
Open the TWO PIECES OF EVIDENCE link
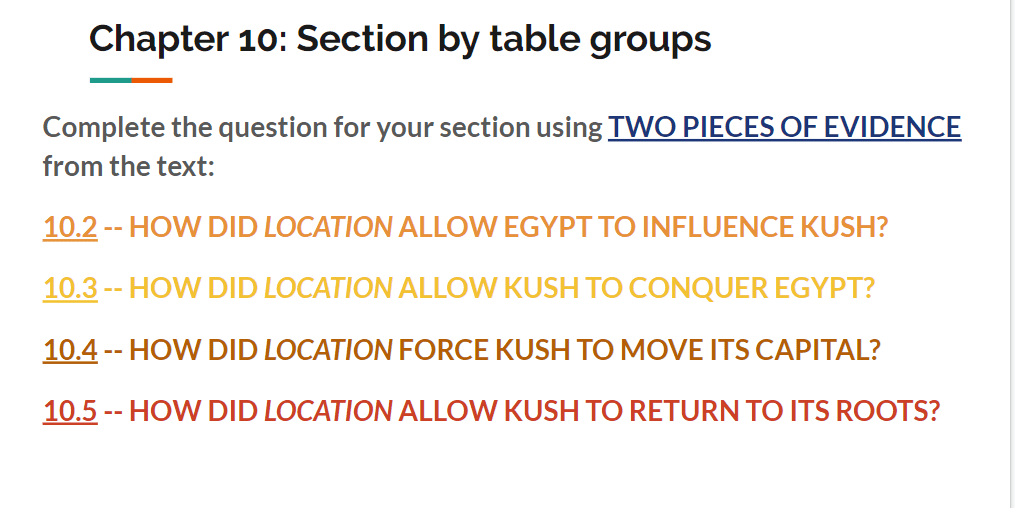(x=784, y=127)
